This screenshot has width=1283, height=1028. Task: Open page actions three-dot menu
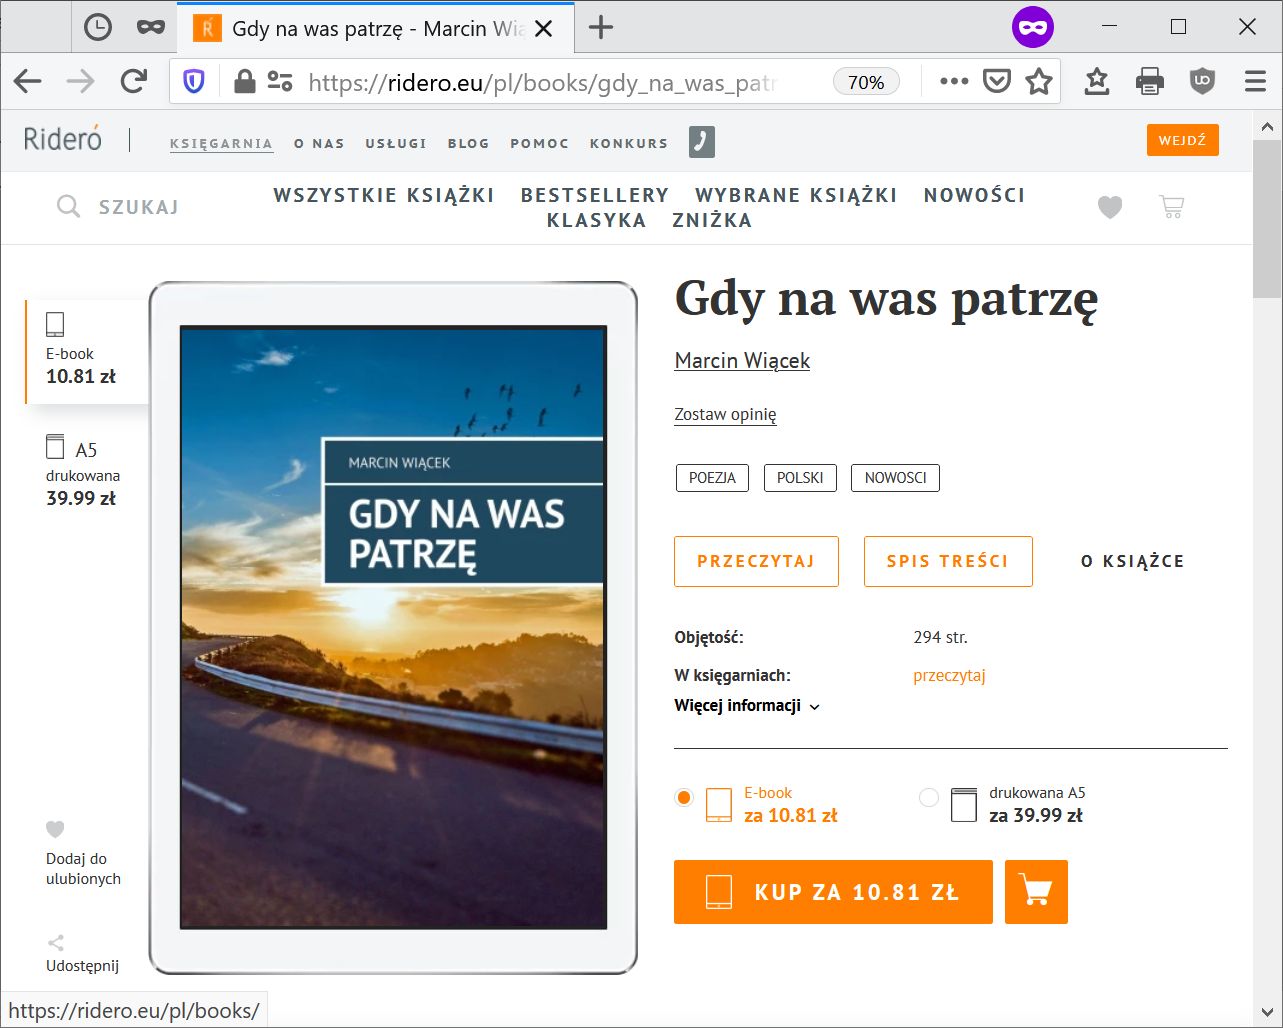[954, 82]
